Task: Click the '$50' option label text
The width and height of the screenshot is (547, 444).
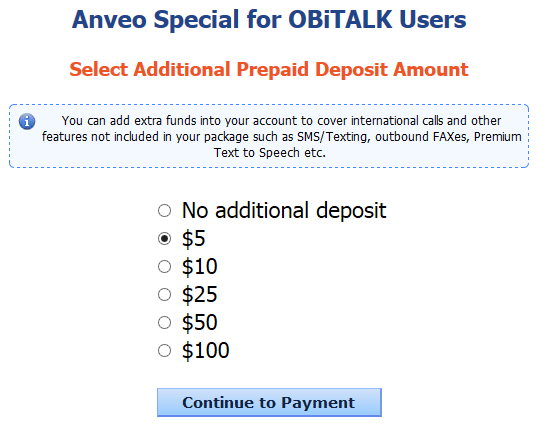Action: pos(200,323)
